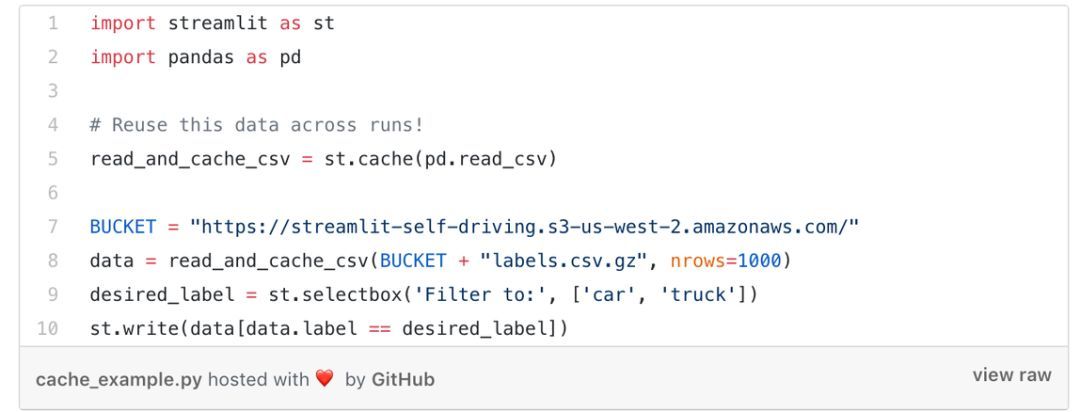Viewport: 1080px width, 412px height.
Task: Click the BUCKET URL string
Action: 525,227
